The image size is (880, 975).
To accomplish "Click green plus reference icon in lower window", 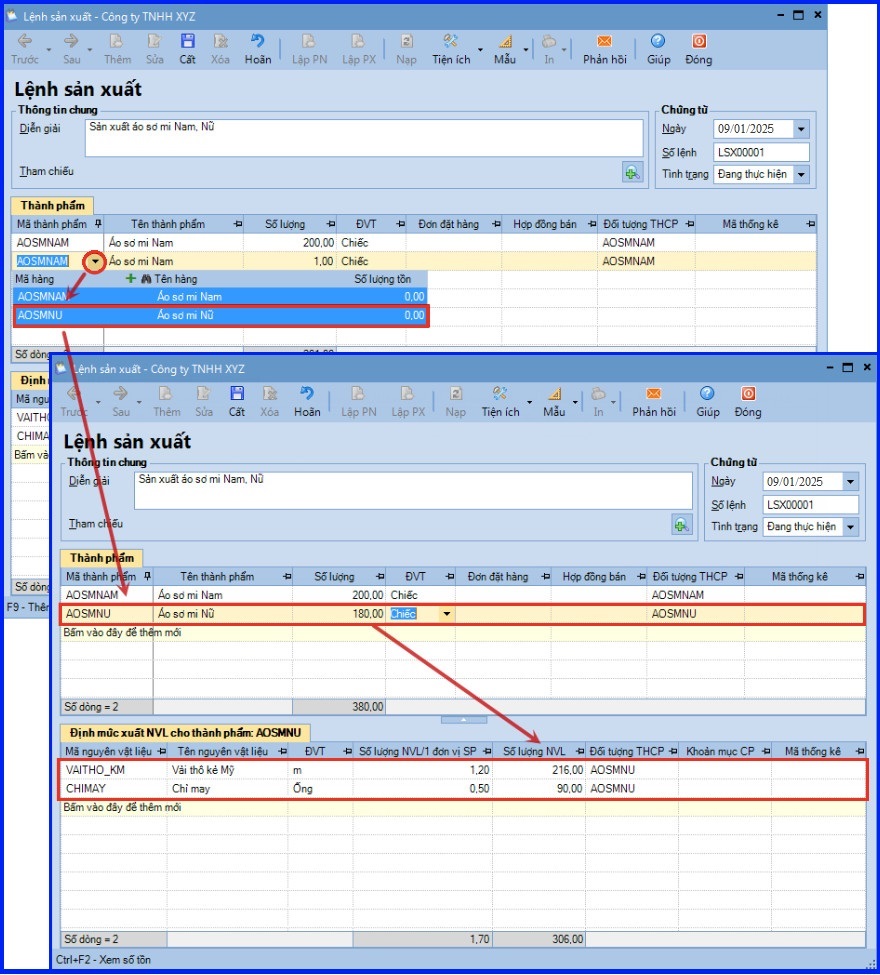I will click(x=681, y=524).
